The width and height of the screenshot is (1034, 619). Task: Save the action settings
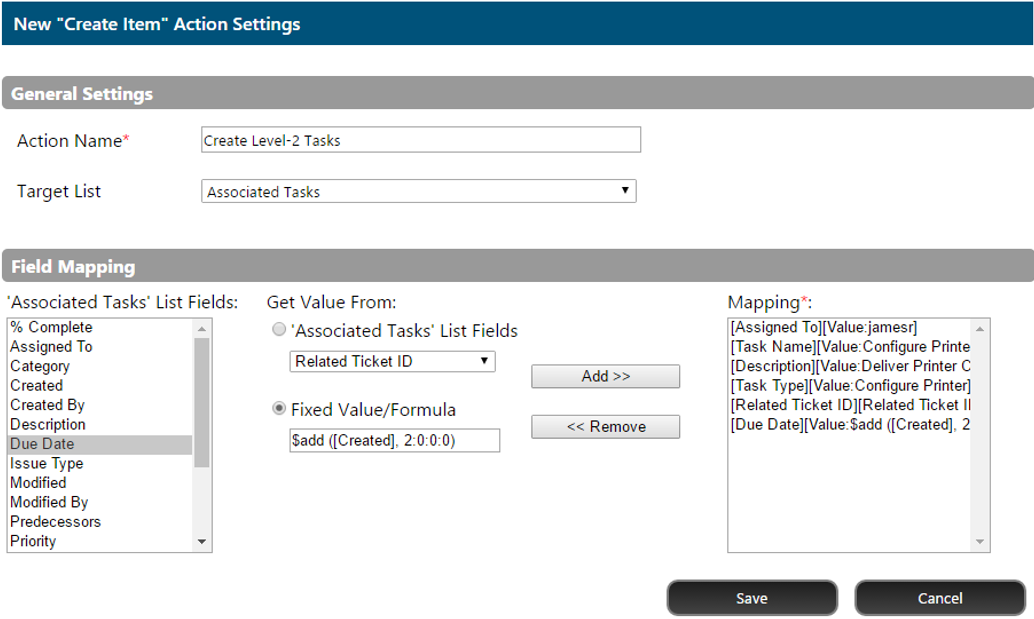tap(751, 598)
